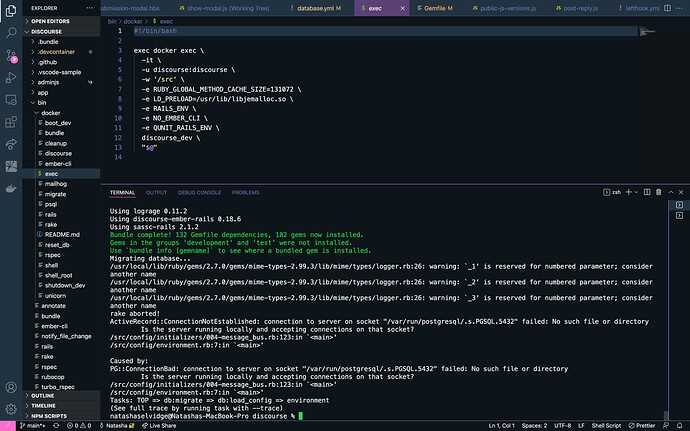Open the launch profile dropdown next to plus
Image resolution: width=690 pixels, height=431 pixels.
click(x=636, y=192)
